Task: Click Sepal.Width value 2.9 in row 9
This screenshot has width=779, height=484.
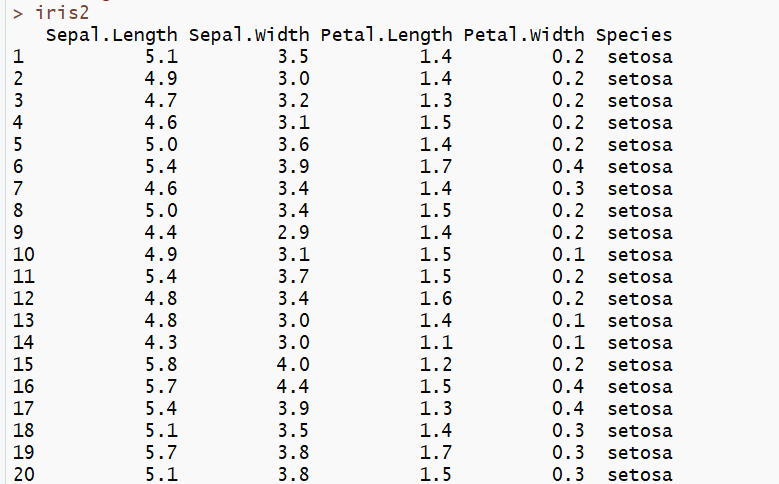Action: click(293, 233)
